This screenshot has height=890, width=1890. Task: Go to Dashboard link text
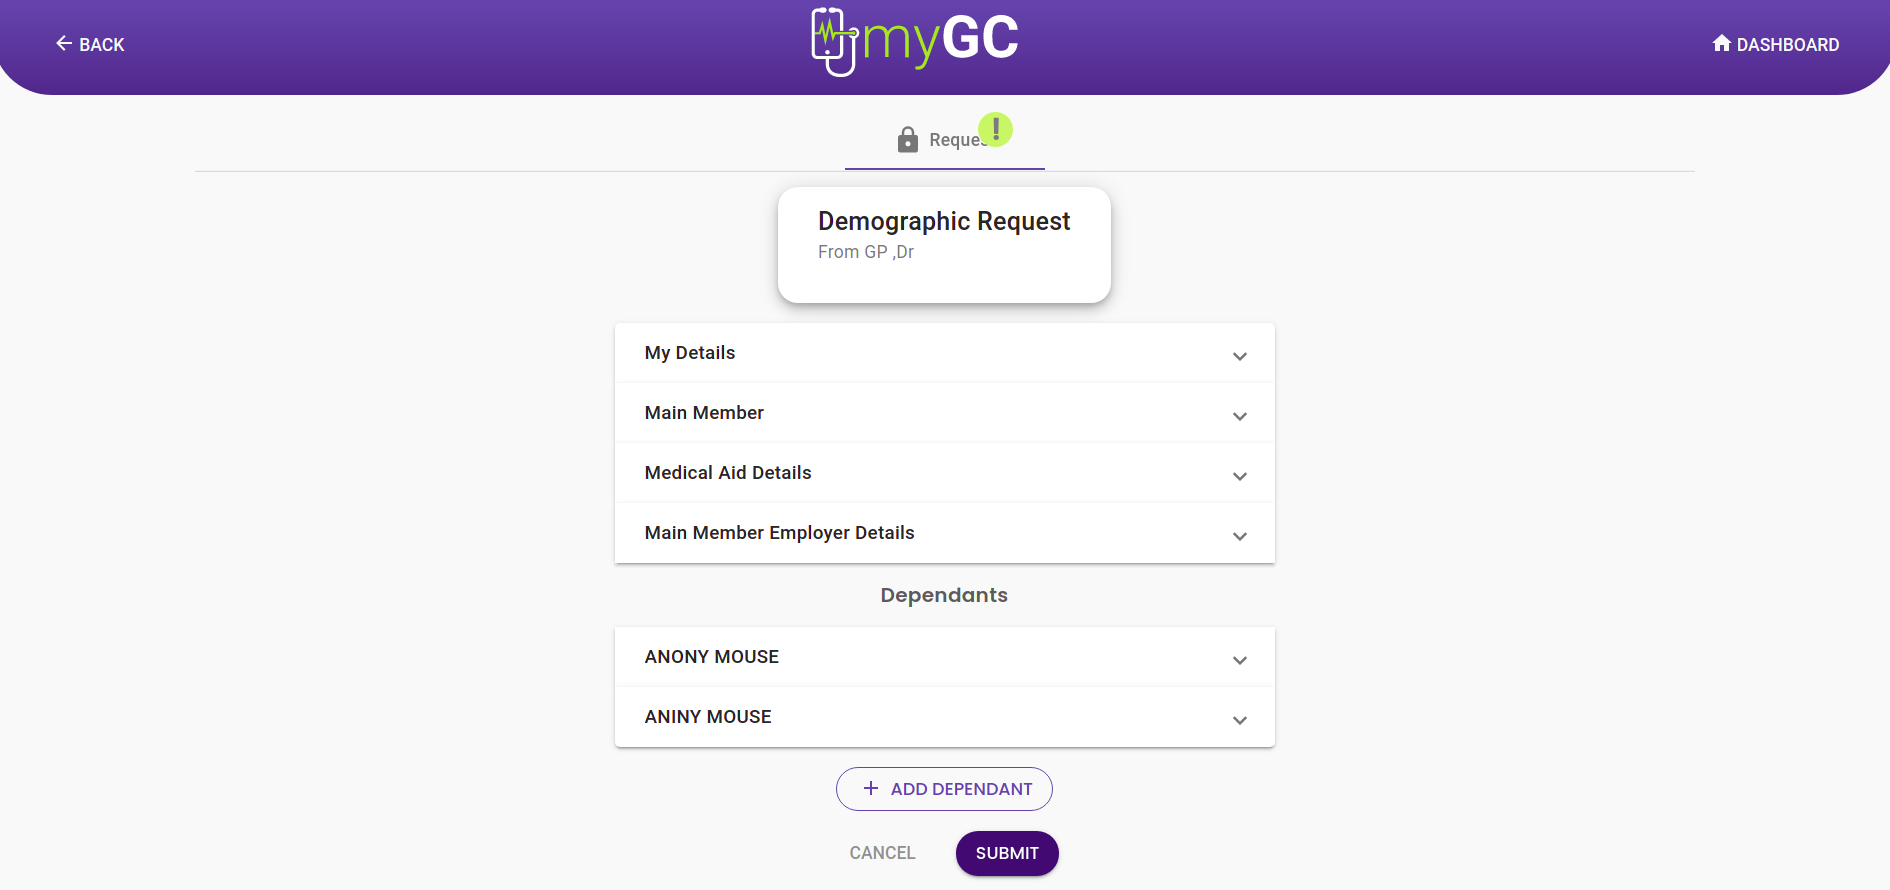[x=1787, y=45]
